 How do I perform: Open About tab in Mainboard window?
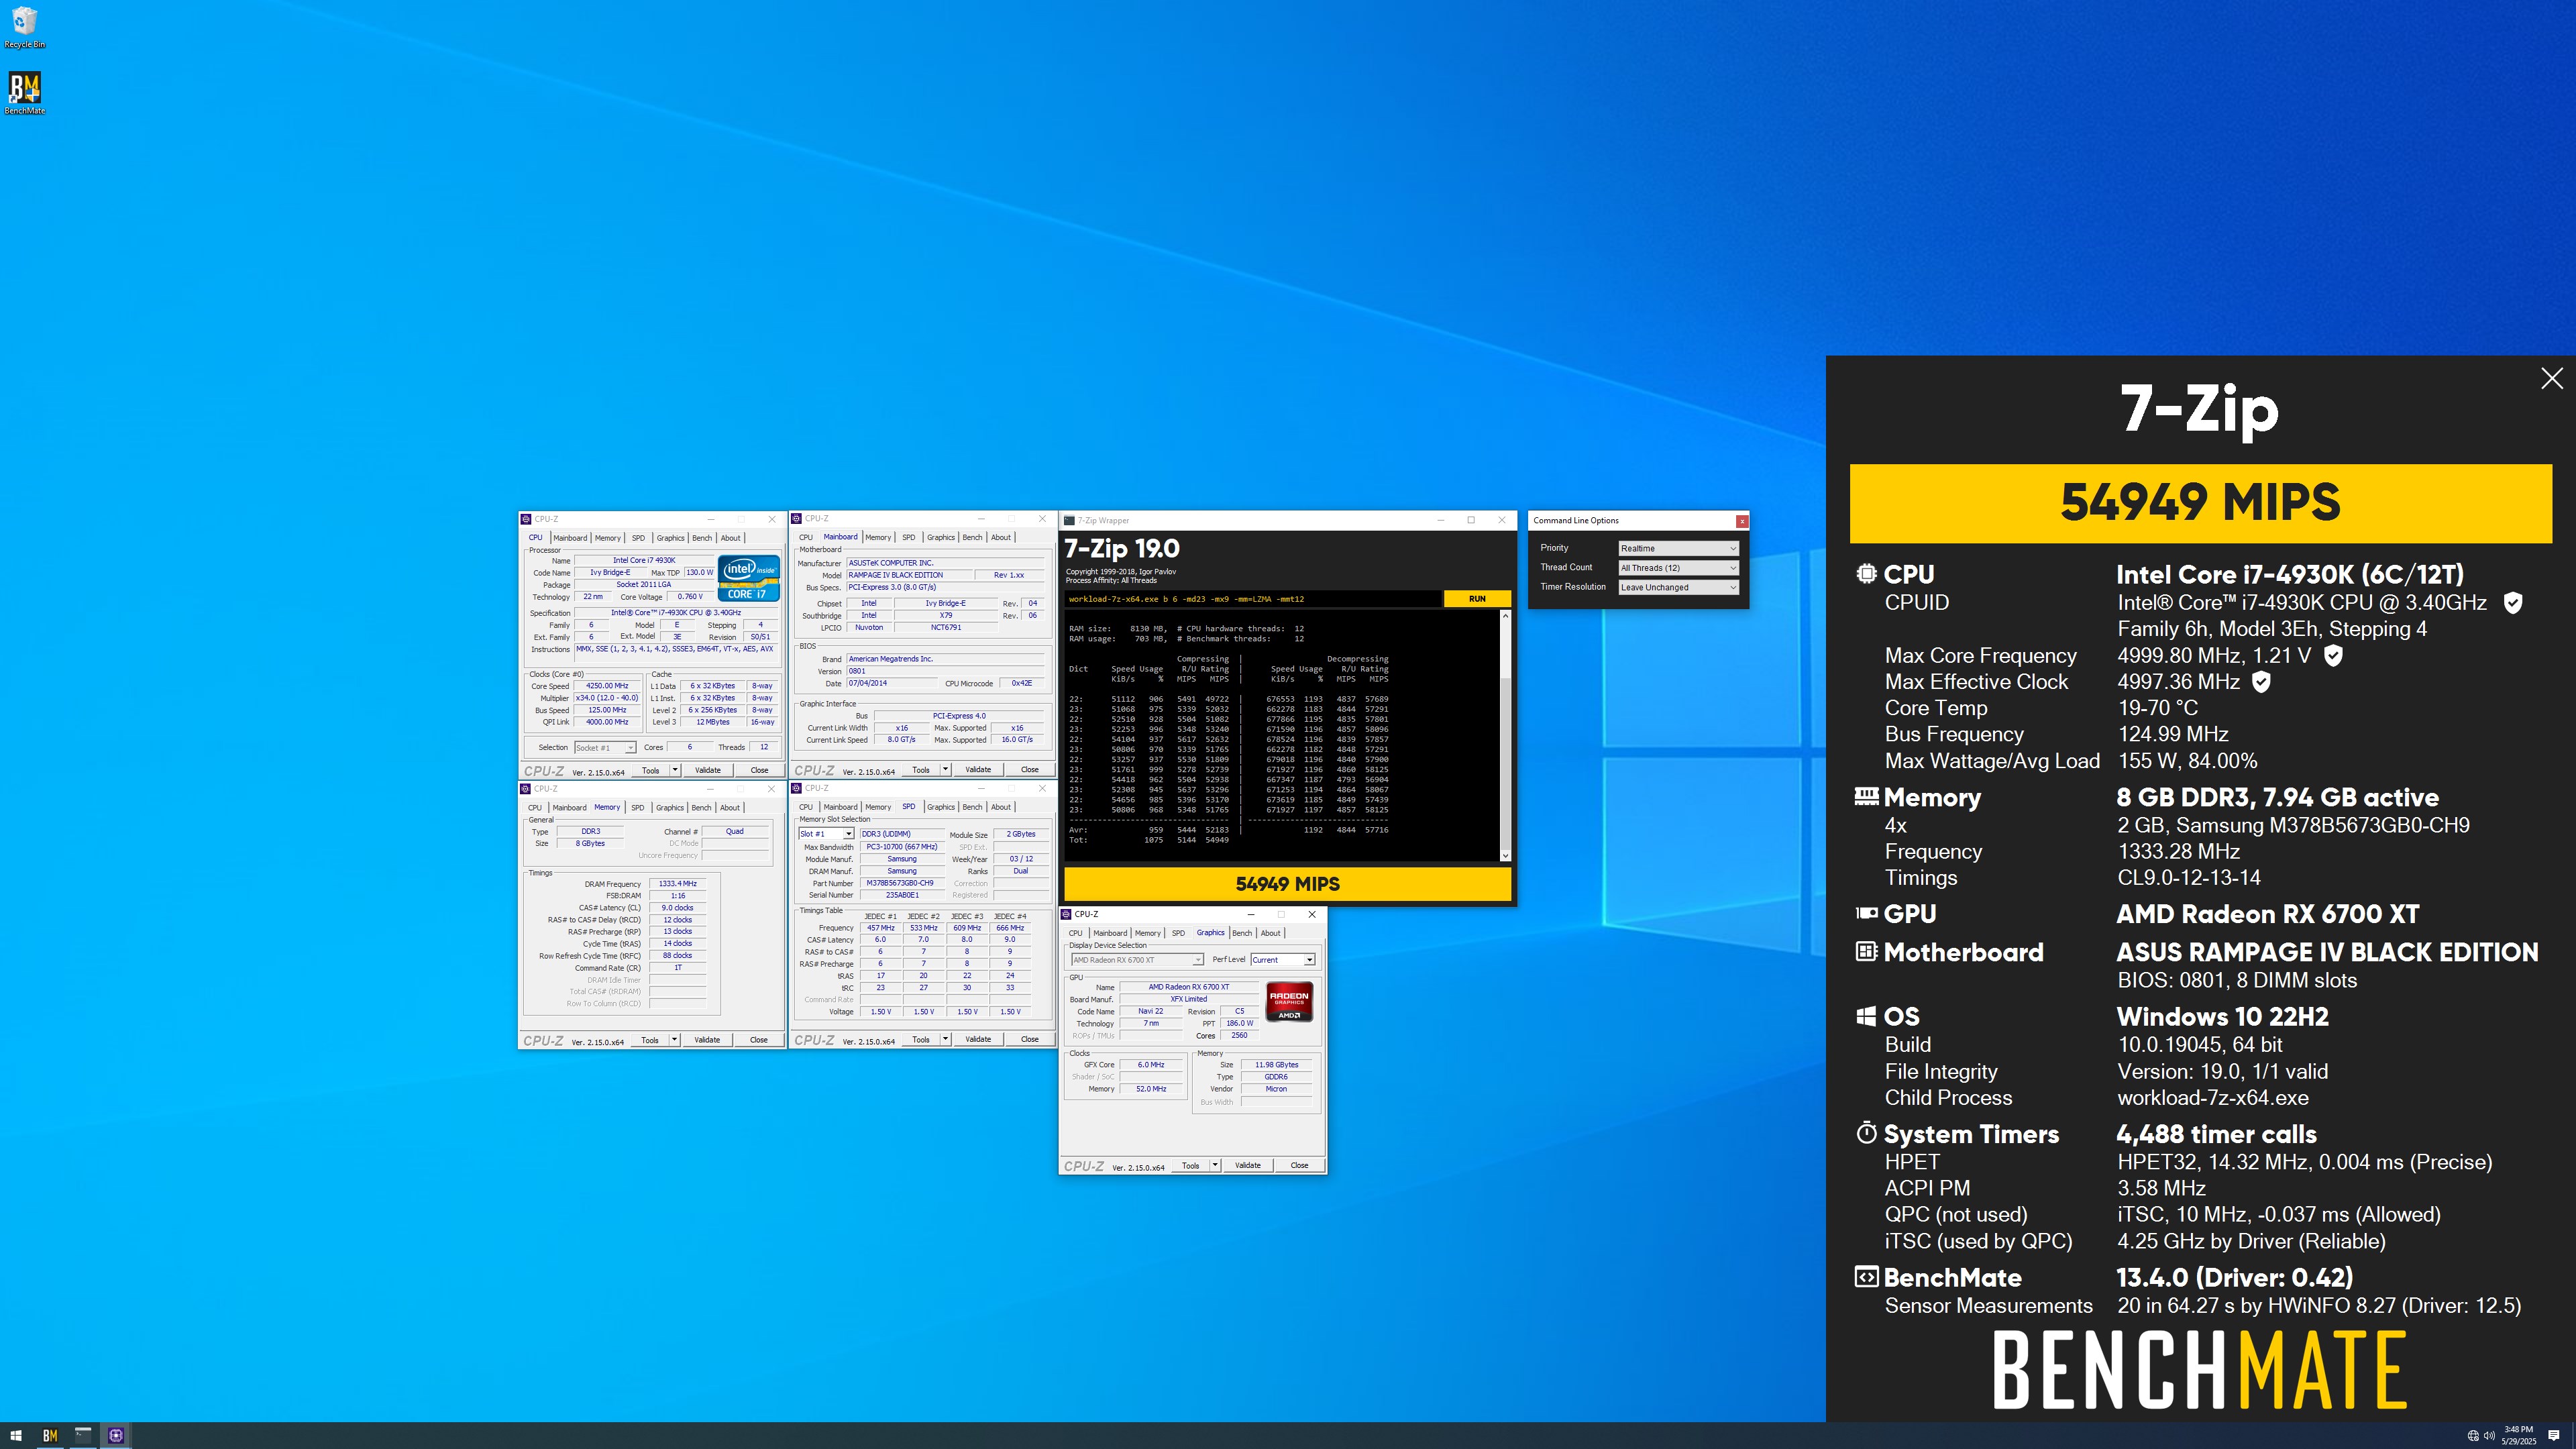pos(1000,537)
